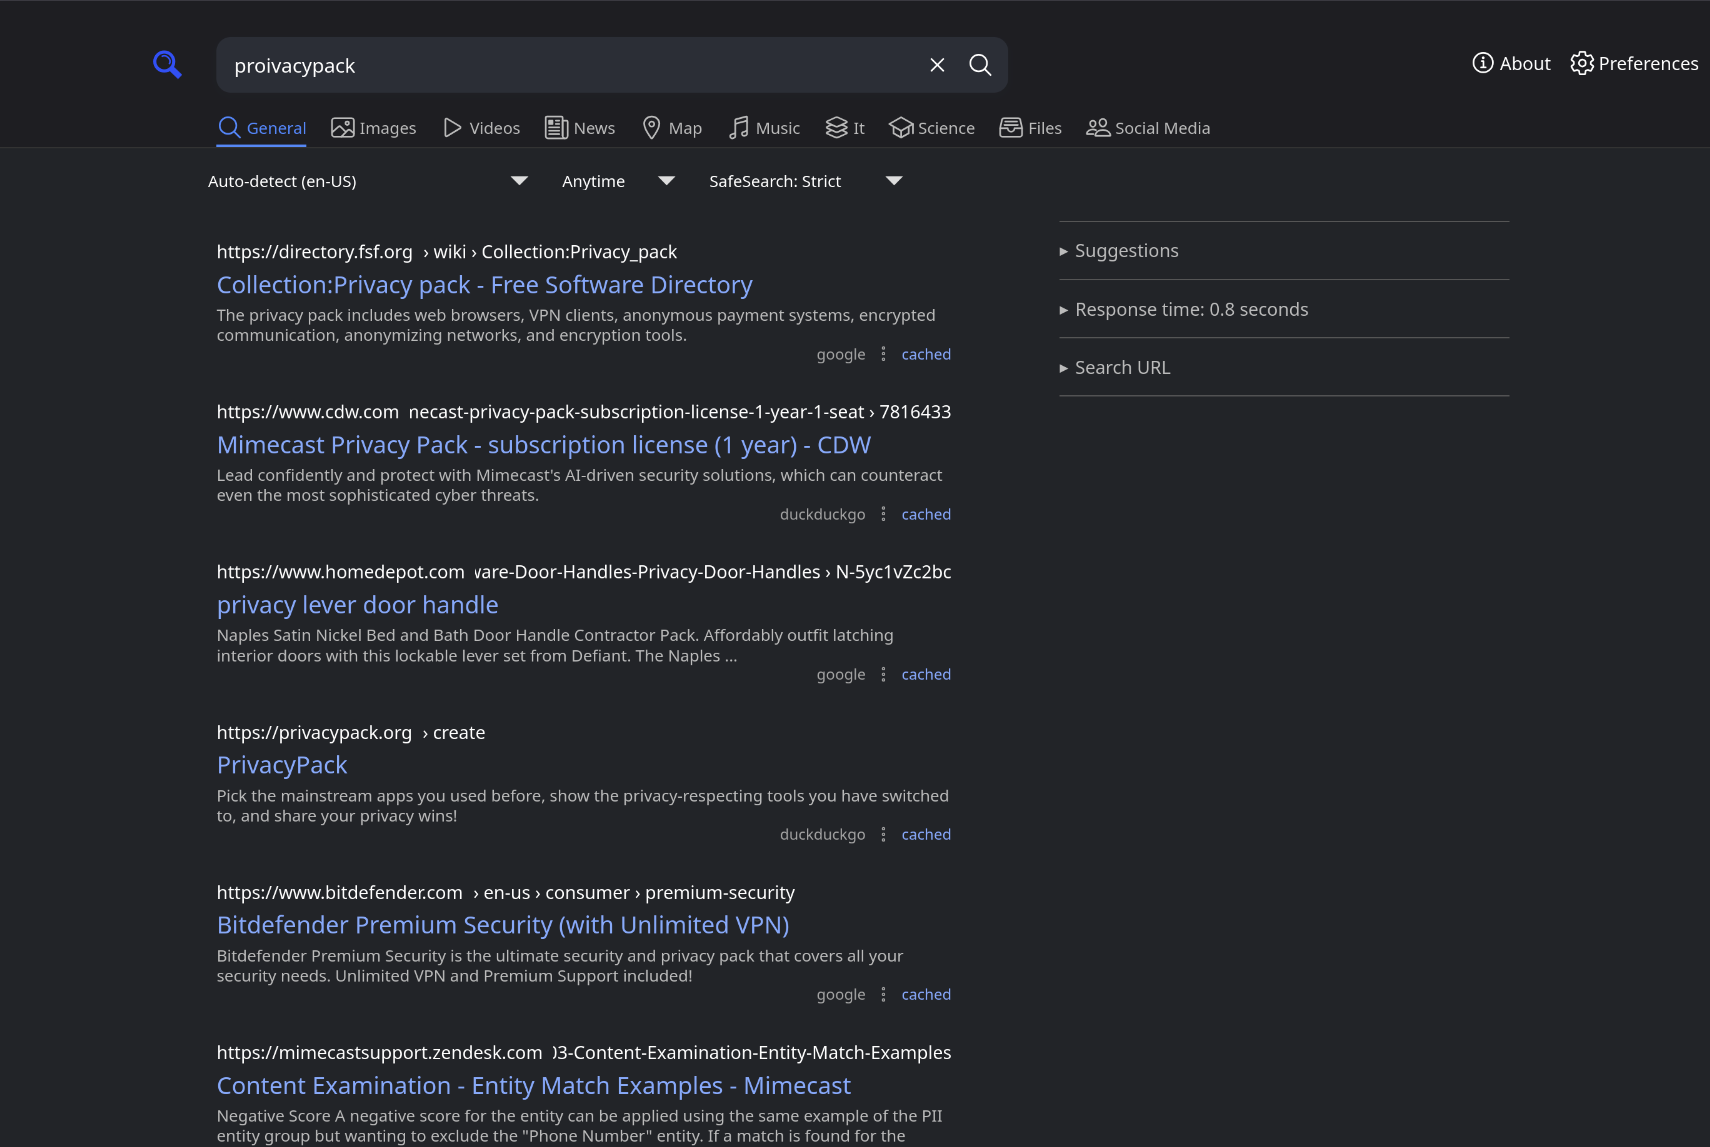Open the options menu for the Mimecast Privacy Pack result
The height and width of the screenshot is (1147, 1710).
(883, 514)
